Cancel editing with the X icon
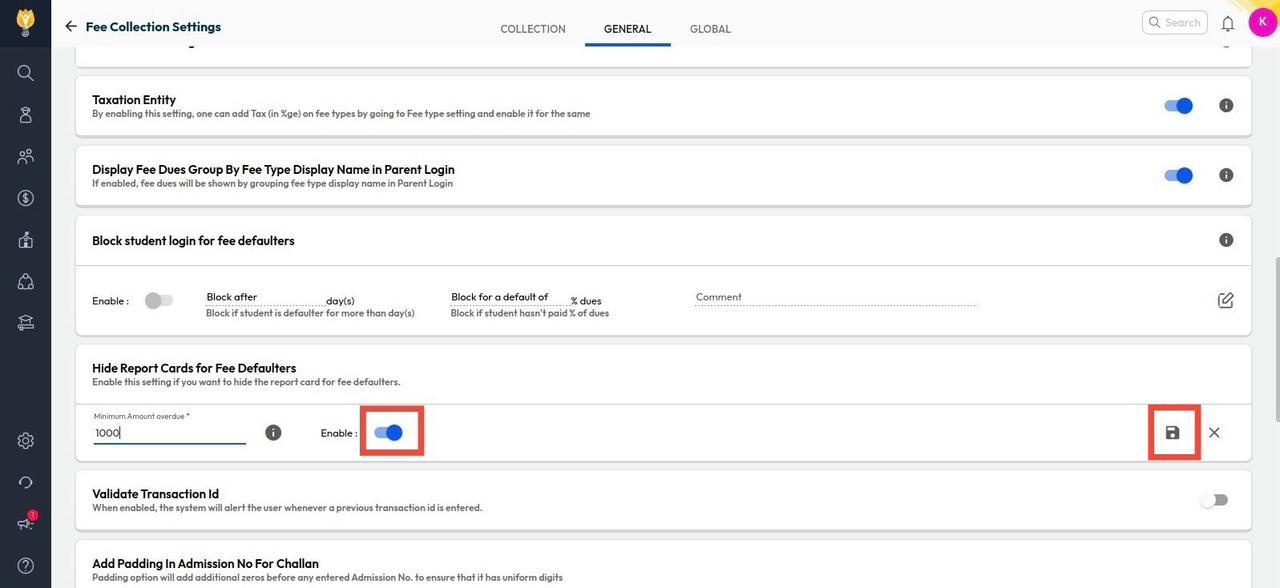Image resolution: width=1280 pixels, height=588 pixels. 1214,433
